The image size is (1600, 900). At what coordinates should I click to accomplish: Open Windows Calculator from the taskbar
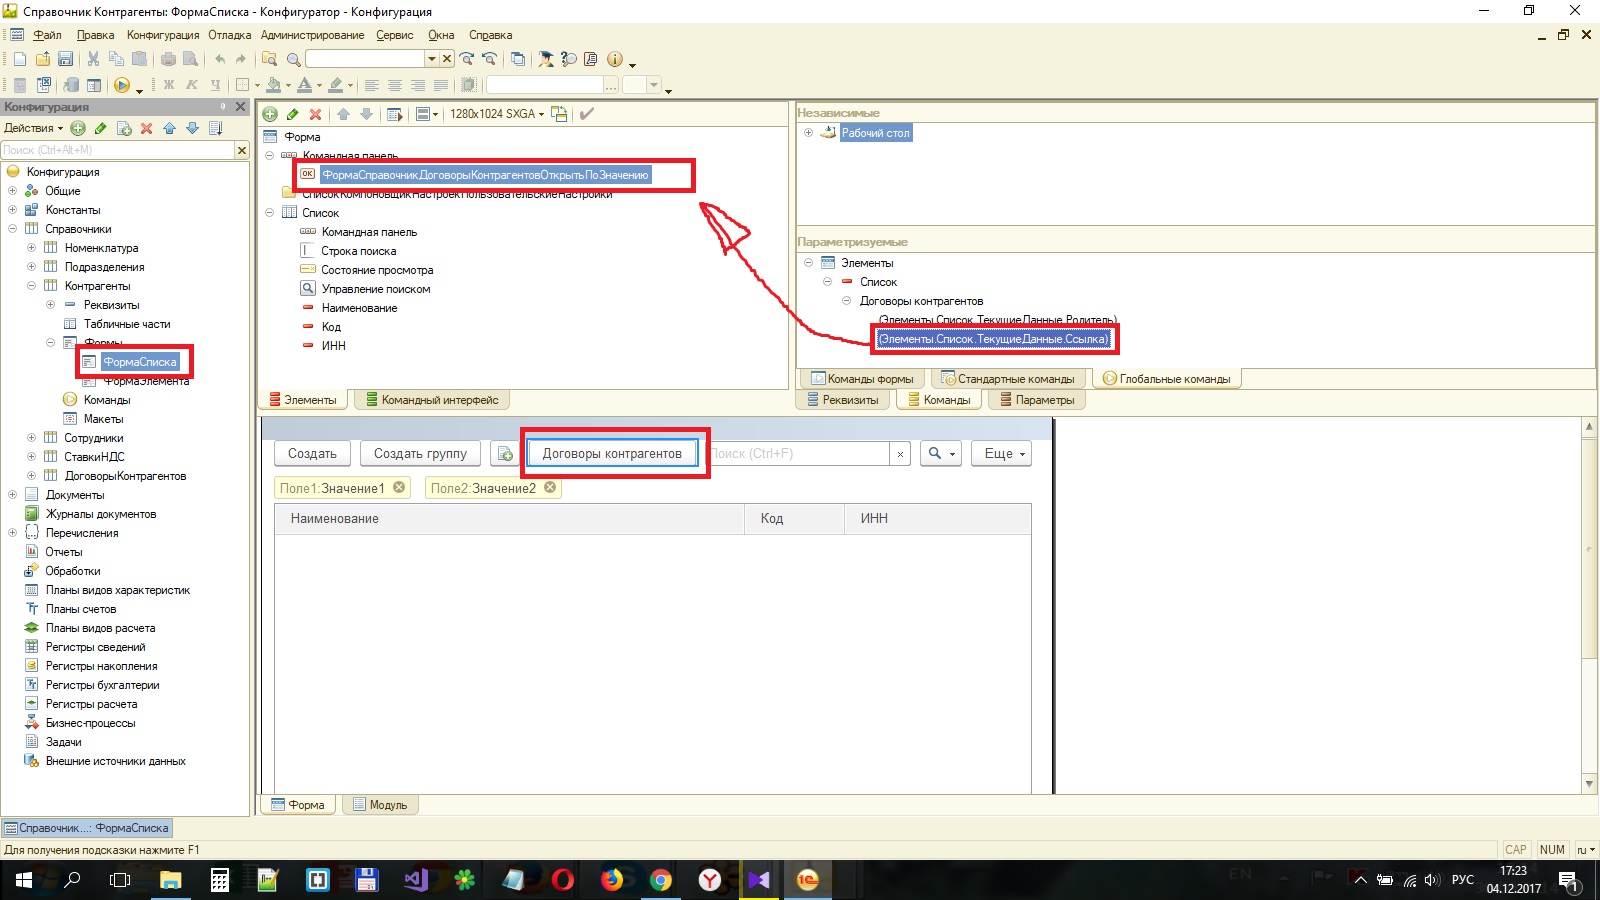pos(220,880)
